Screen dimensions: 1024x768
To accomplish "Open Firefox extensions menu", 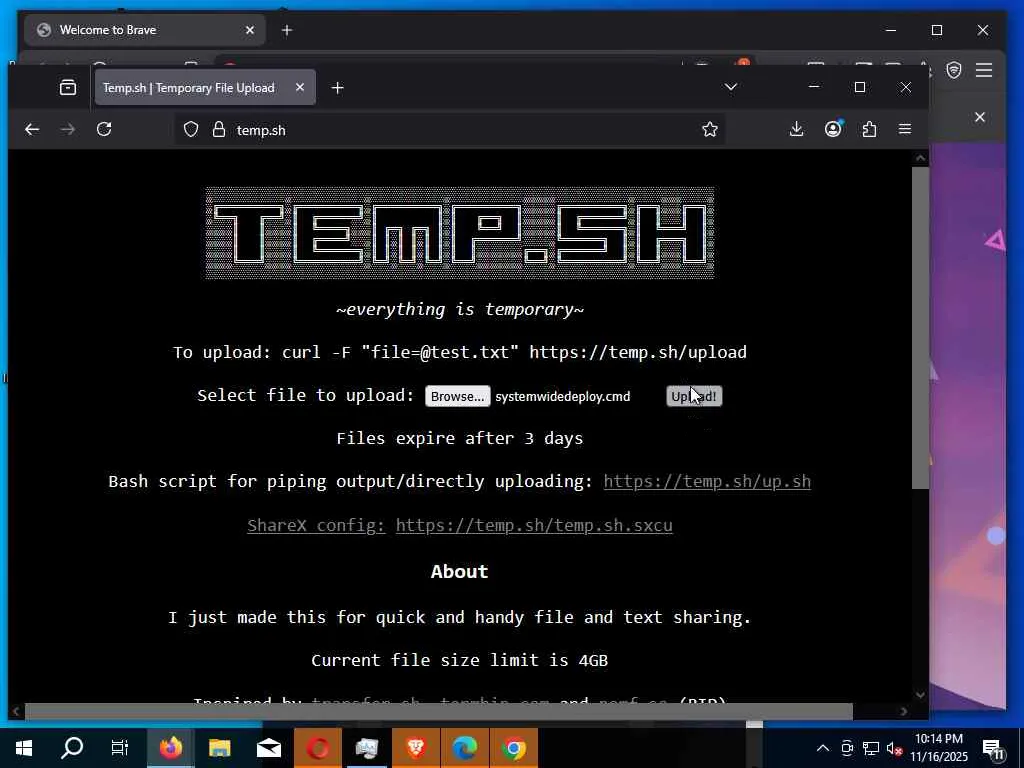I will pyautogui.click(x=869, y=129).
